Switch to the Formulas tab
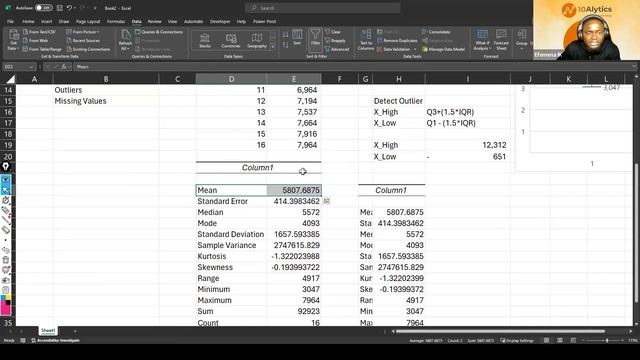The height and width of the screenshot is (360, 640). [116, 22]
